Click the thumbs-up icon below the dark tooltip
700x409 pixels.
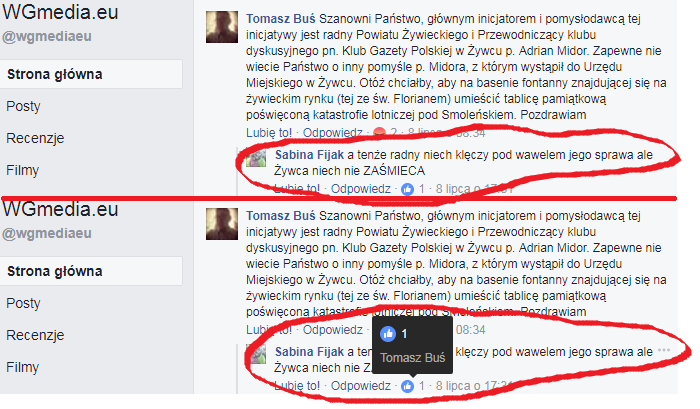pos(407,386)
